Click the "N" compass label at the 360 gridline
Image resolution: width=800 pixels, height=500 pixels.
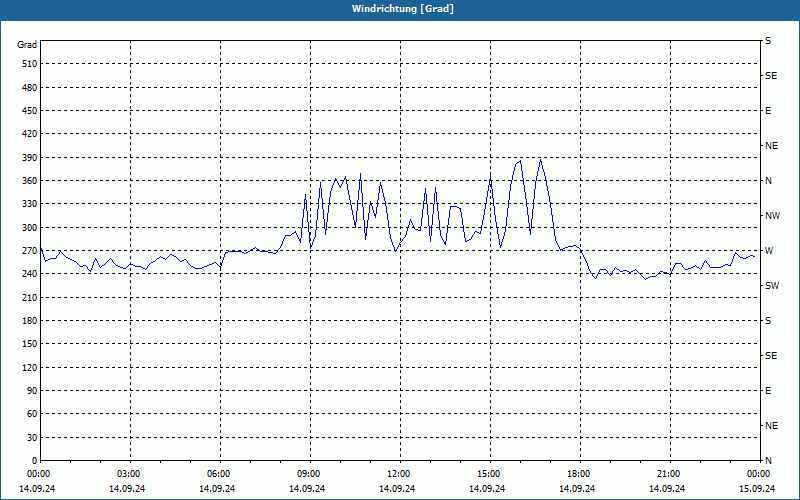tap(768, 181)
